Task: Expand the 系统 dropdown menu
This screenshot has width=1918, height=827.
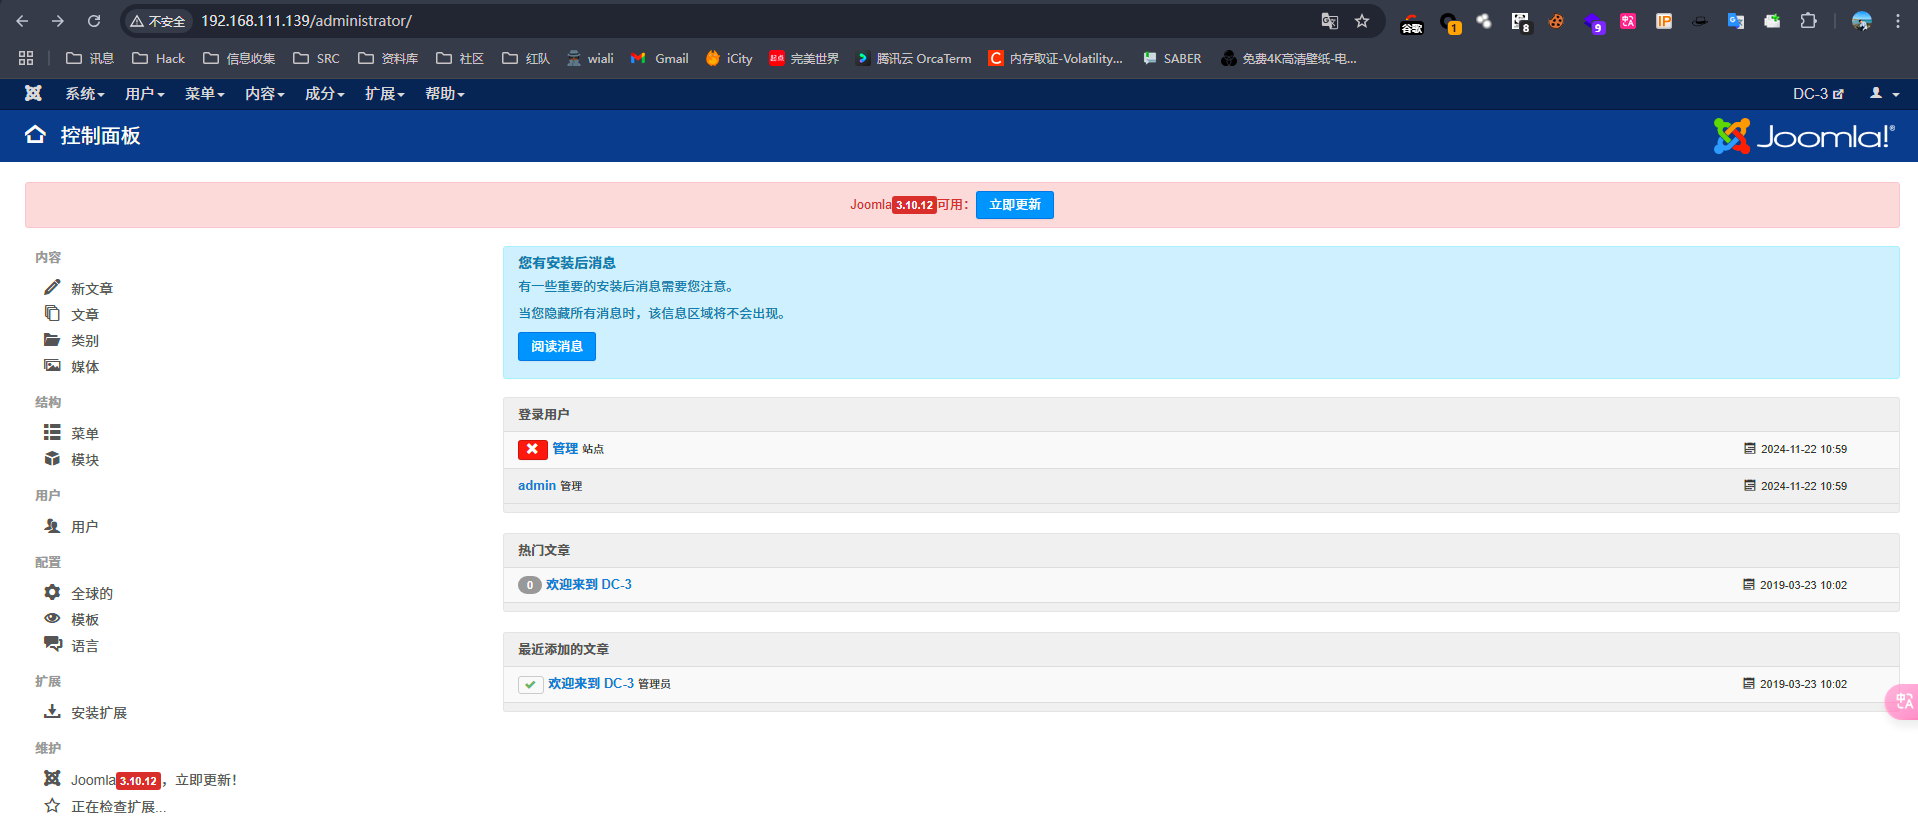Action: (84, 94)
